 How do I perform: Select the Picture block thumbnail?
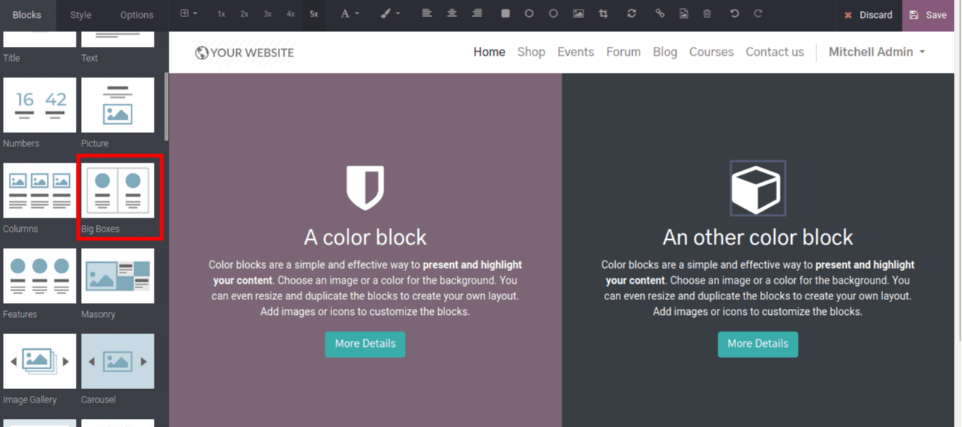pyautogui.click(x=118, y=105)
